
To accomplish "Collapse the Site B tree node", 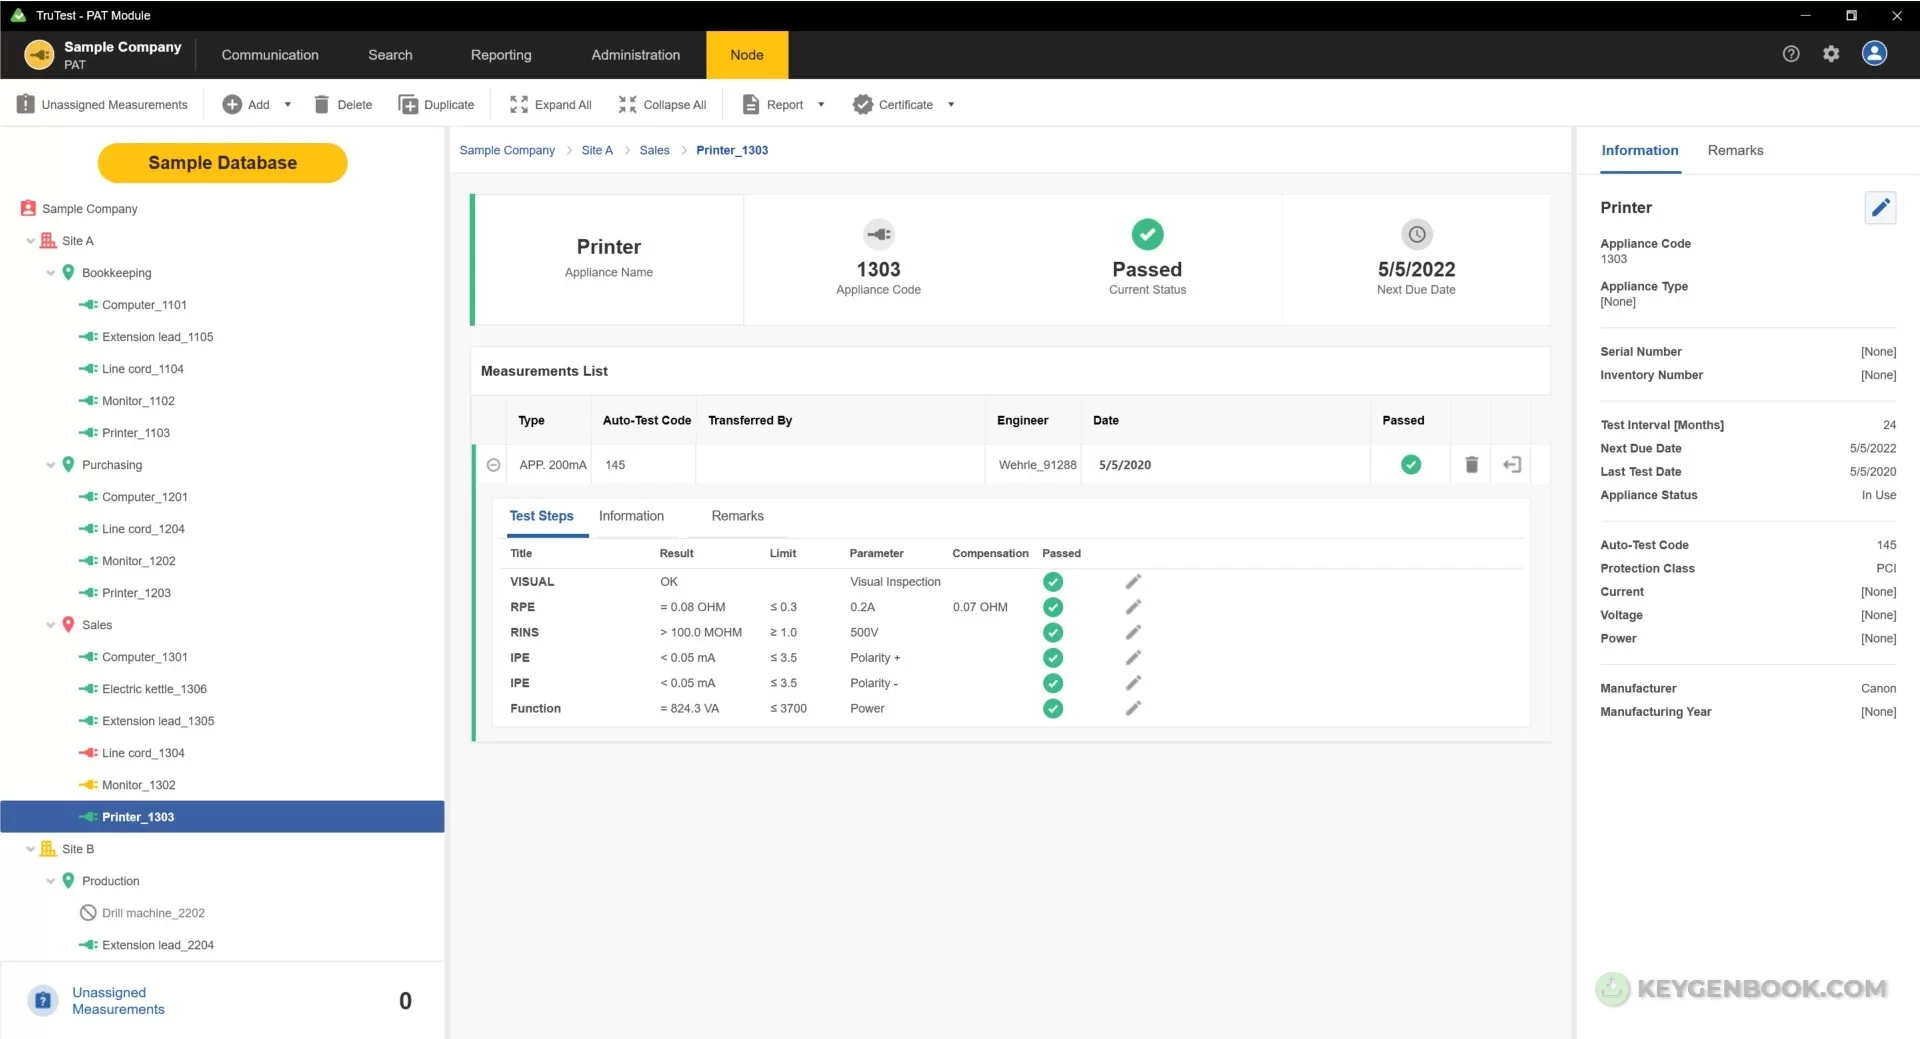I will [31, 849].
